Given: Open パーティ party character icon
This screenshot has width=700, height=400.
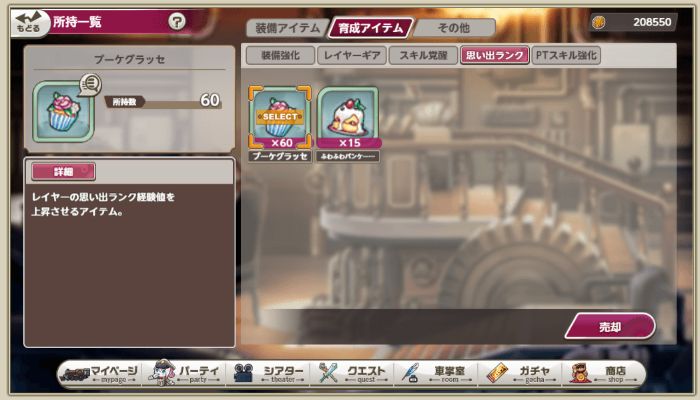Looking at the screenshot, I should [162, 372].
